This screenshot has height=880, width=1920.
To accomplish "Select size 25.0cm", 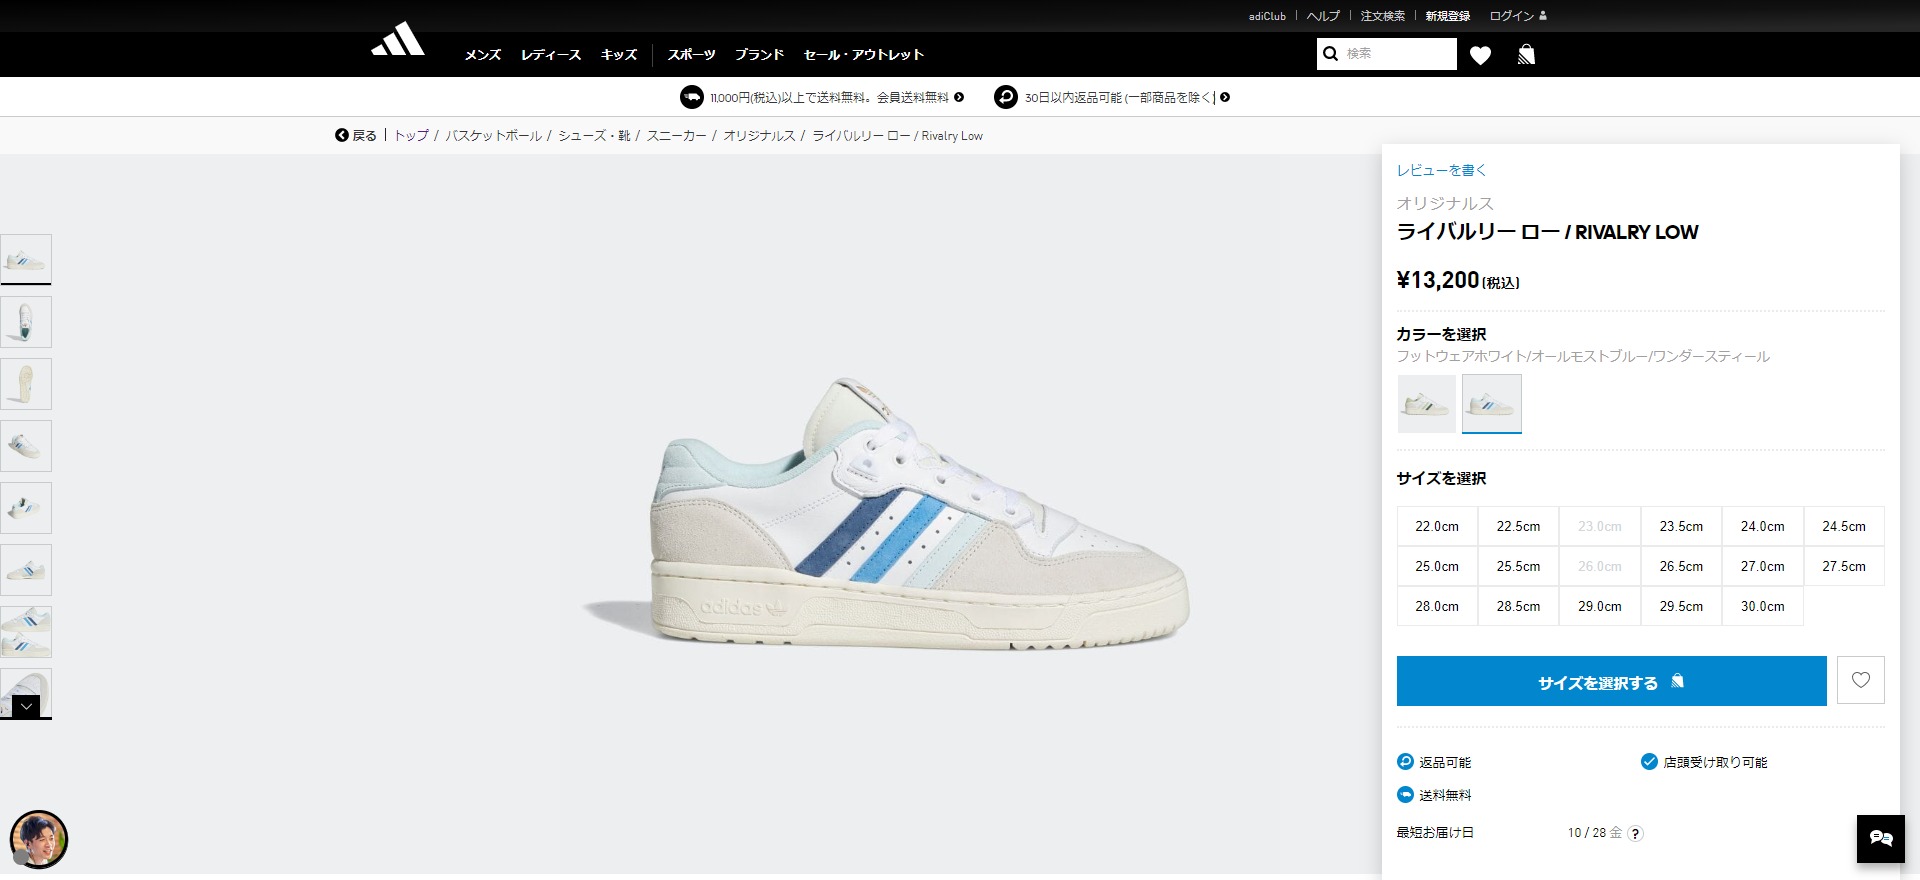I will point(1437,566).
